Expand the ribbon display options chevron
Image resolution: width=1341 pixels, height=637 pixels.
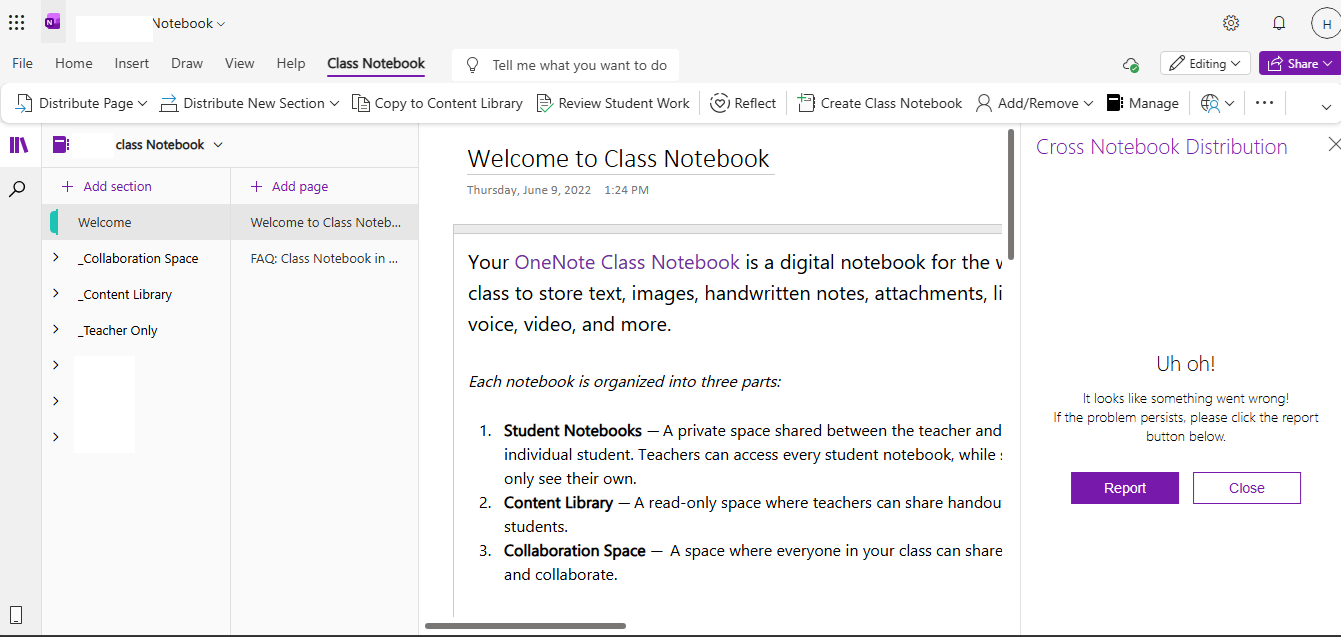[x=1327, y=107]
